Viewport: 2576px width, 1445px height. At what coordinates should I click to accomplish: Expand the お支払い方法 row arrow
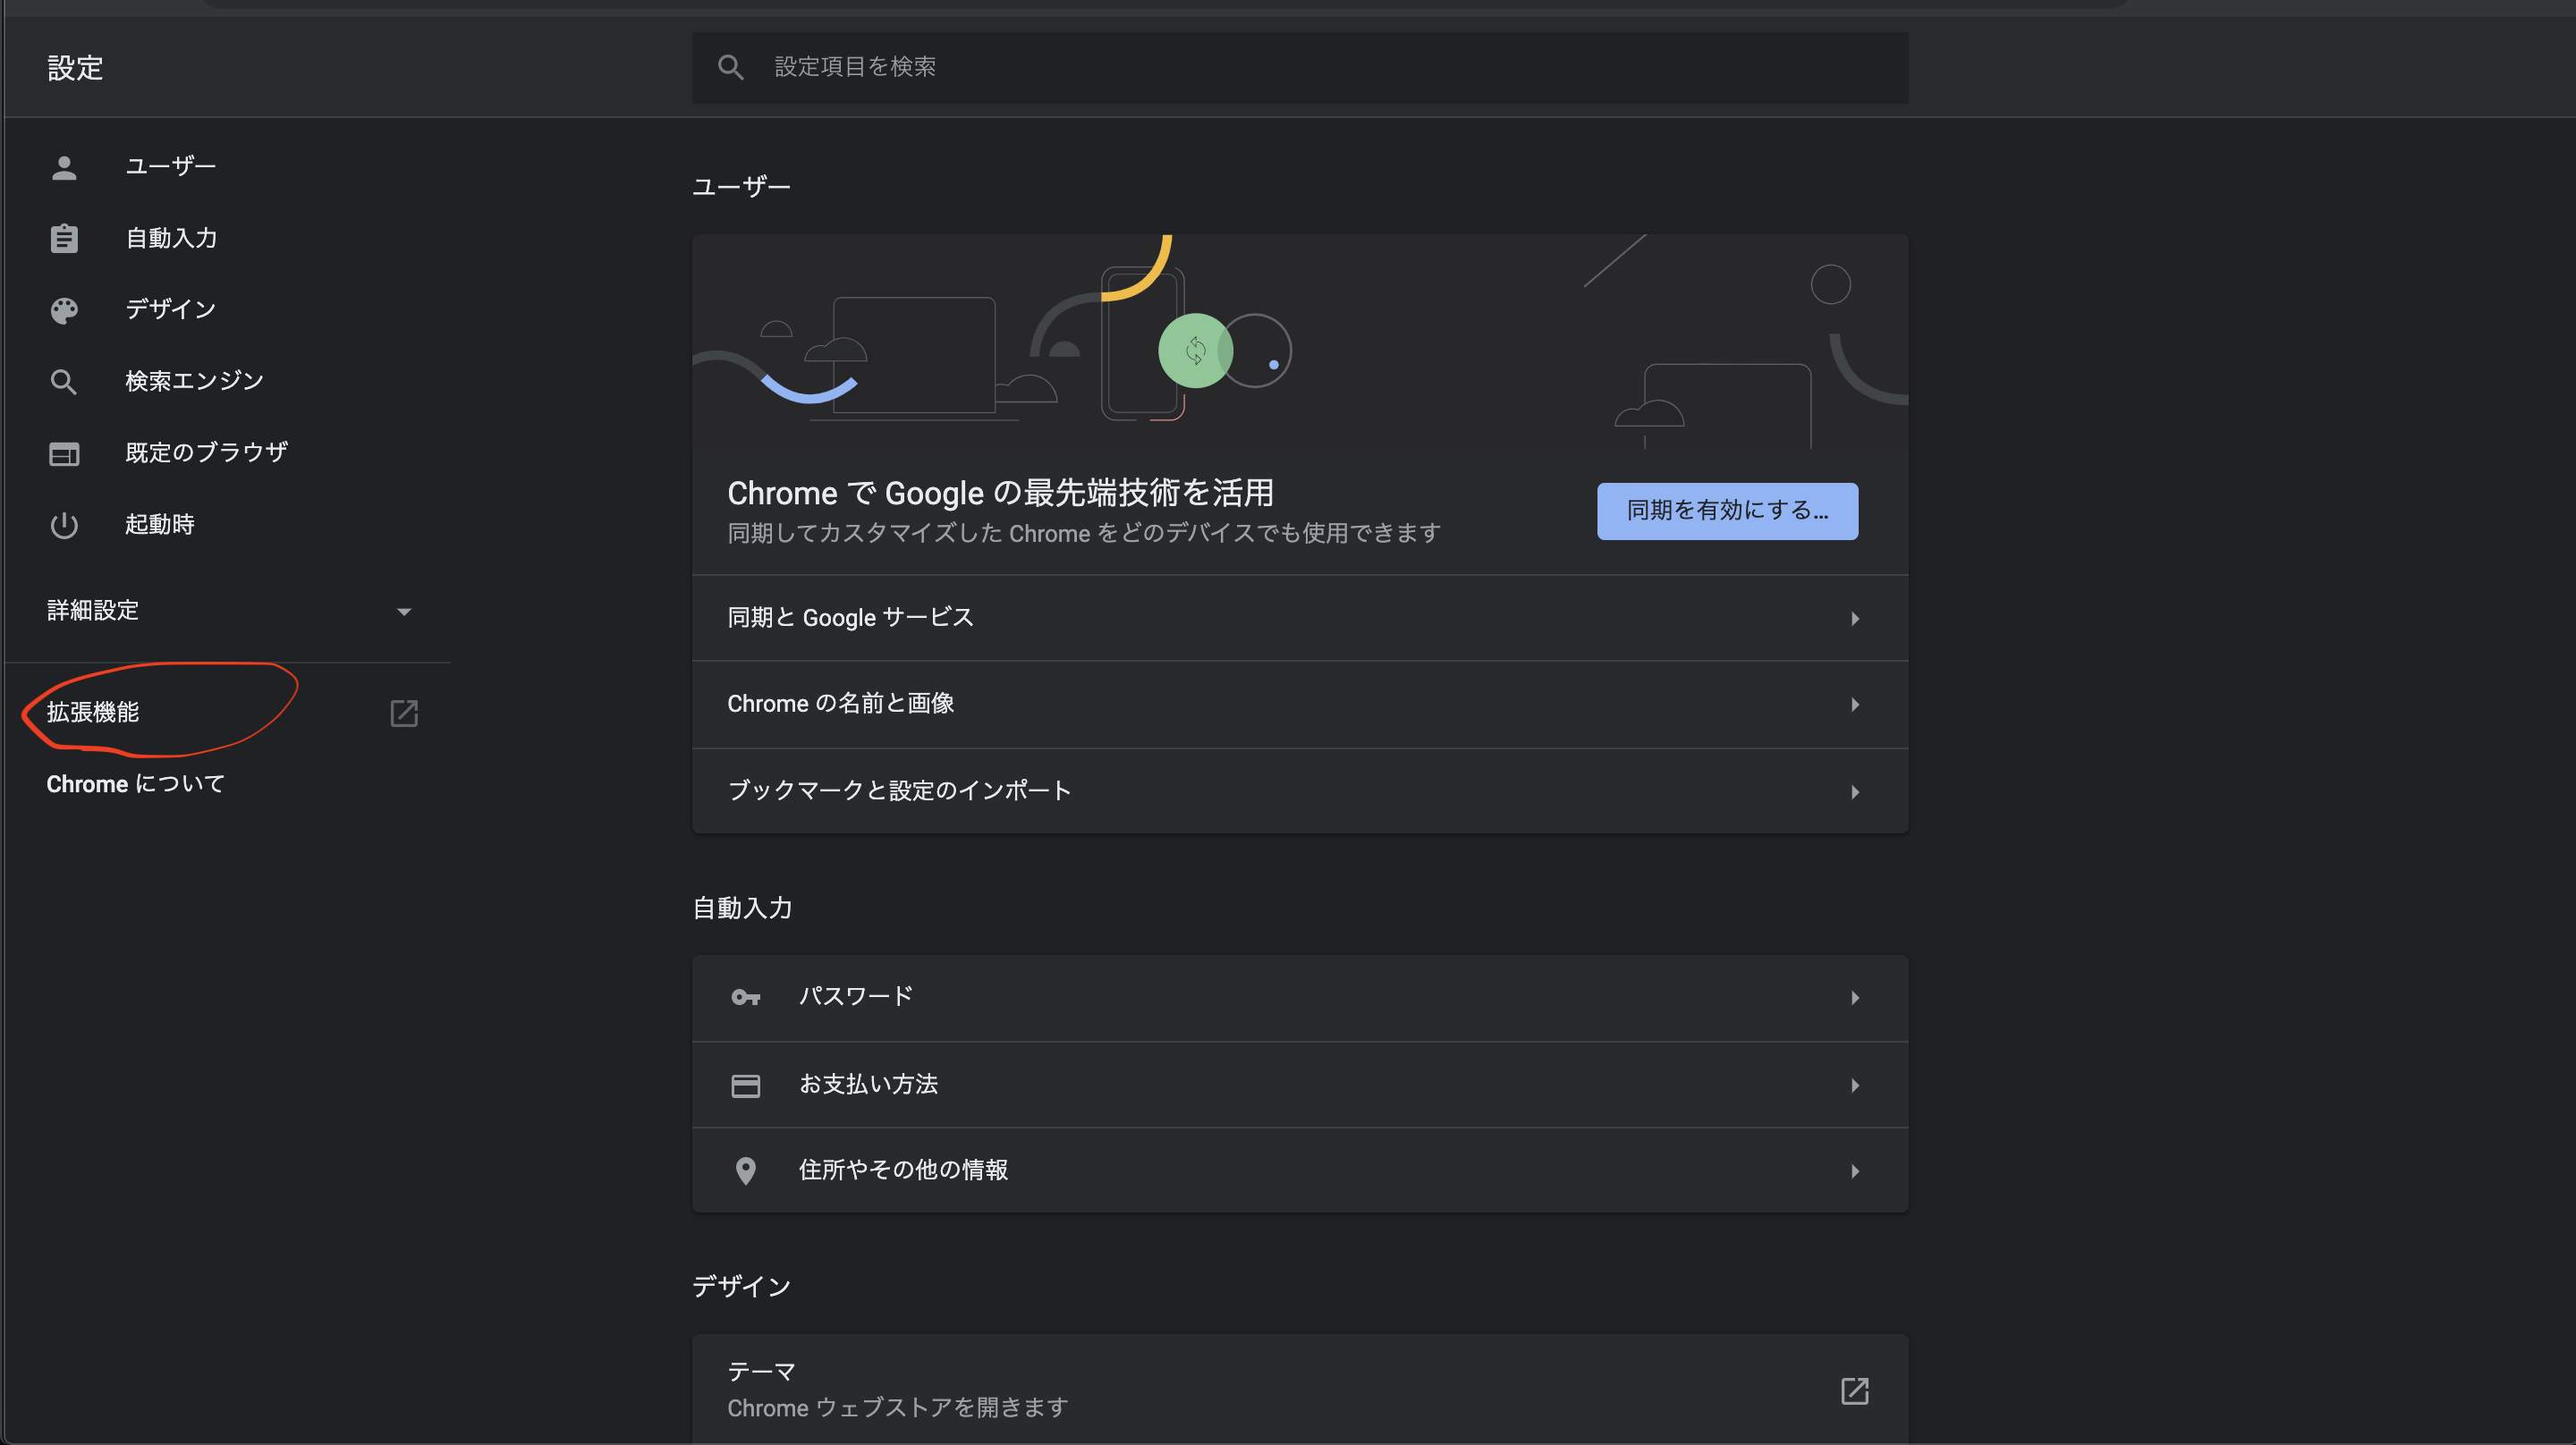(x=1855, y=1085)
